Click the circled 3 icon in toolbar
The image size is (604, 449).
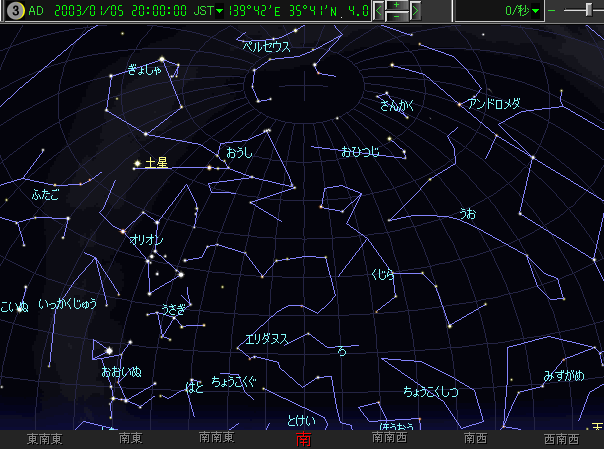14,11
